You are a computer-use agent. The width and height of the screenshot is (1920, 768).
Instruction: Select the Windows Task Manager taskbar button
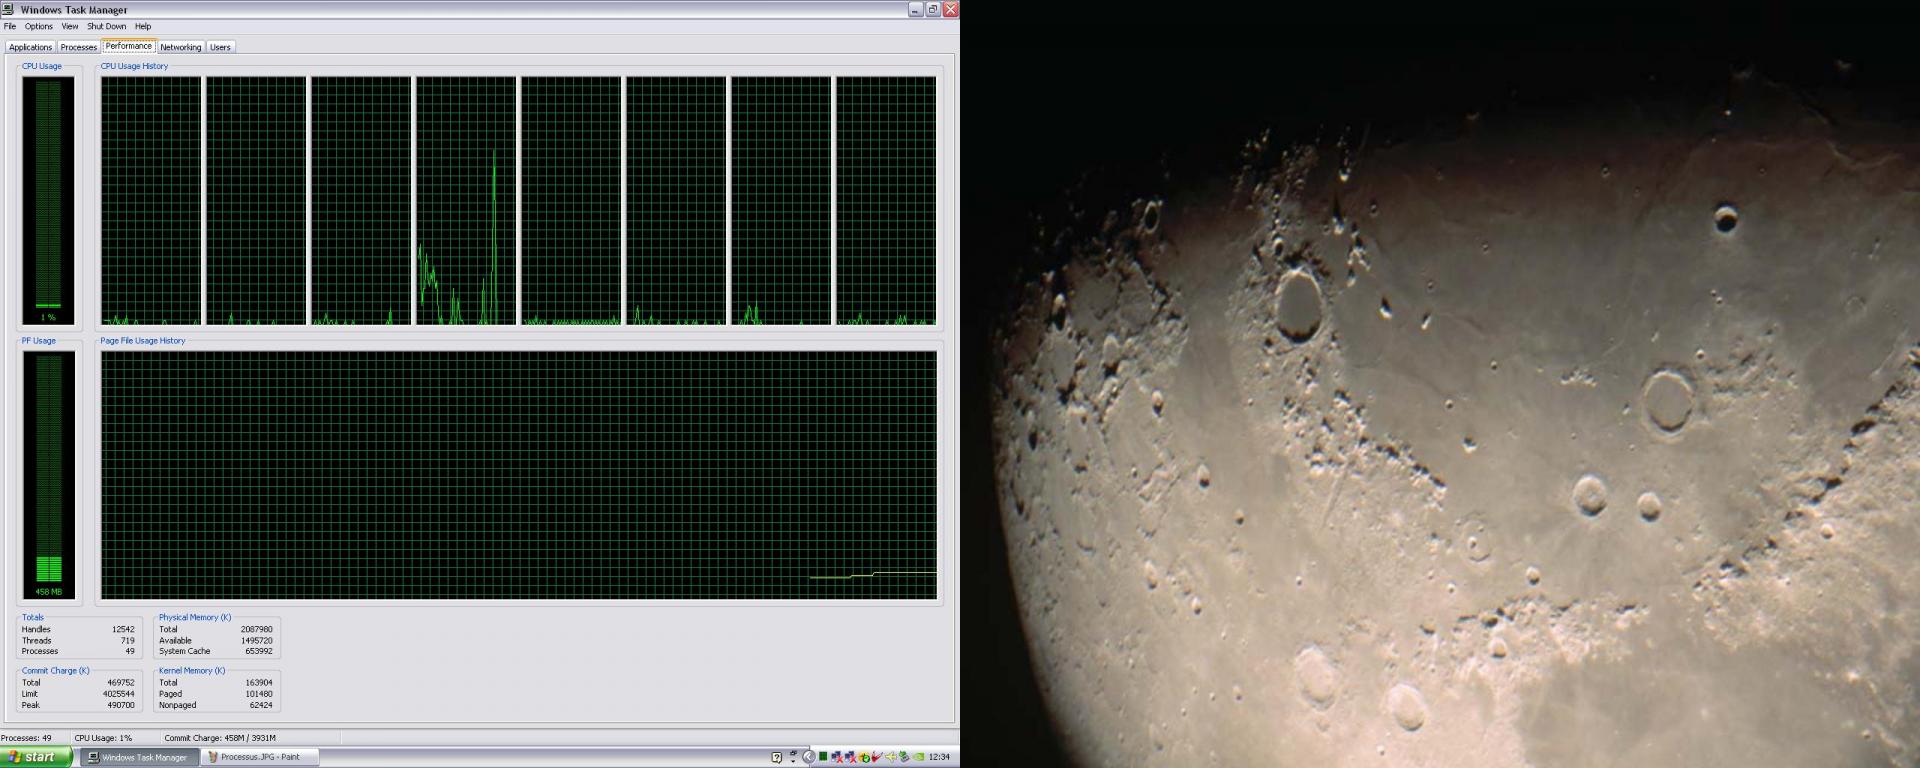pyautogui.click(x=138, y=757)
